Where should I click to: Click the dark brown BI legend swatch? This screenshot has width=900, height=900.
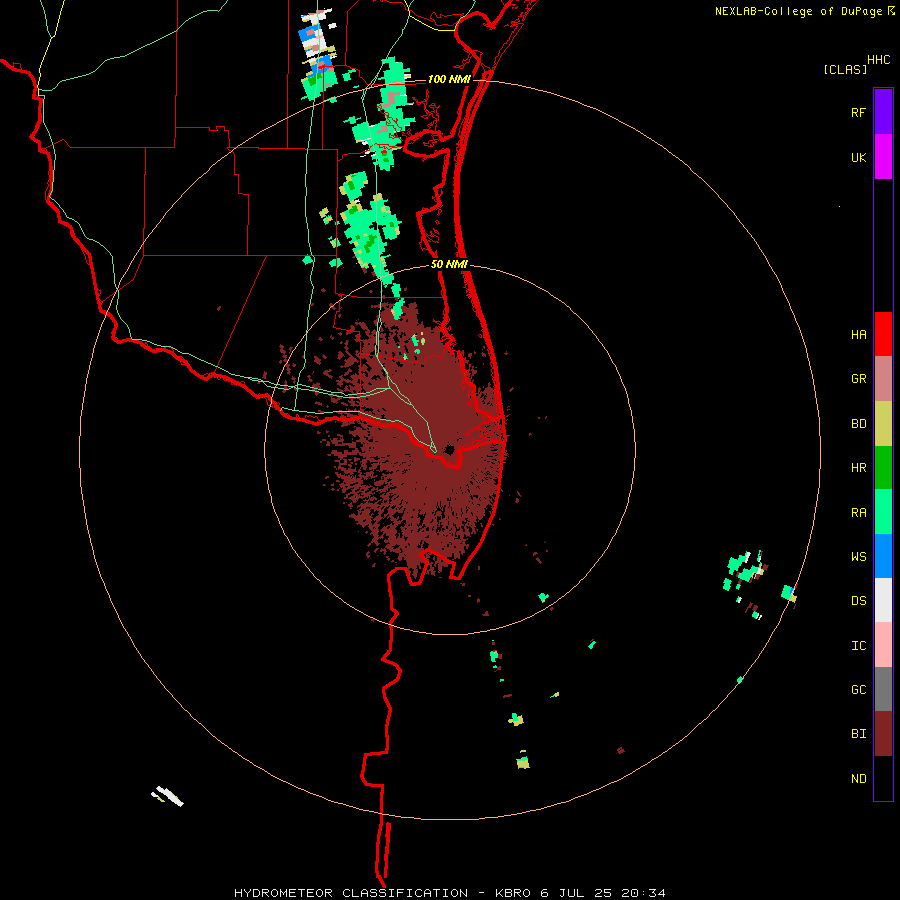[x=883, y=734]
